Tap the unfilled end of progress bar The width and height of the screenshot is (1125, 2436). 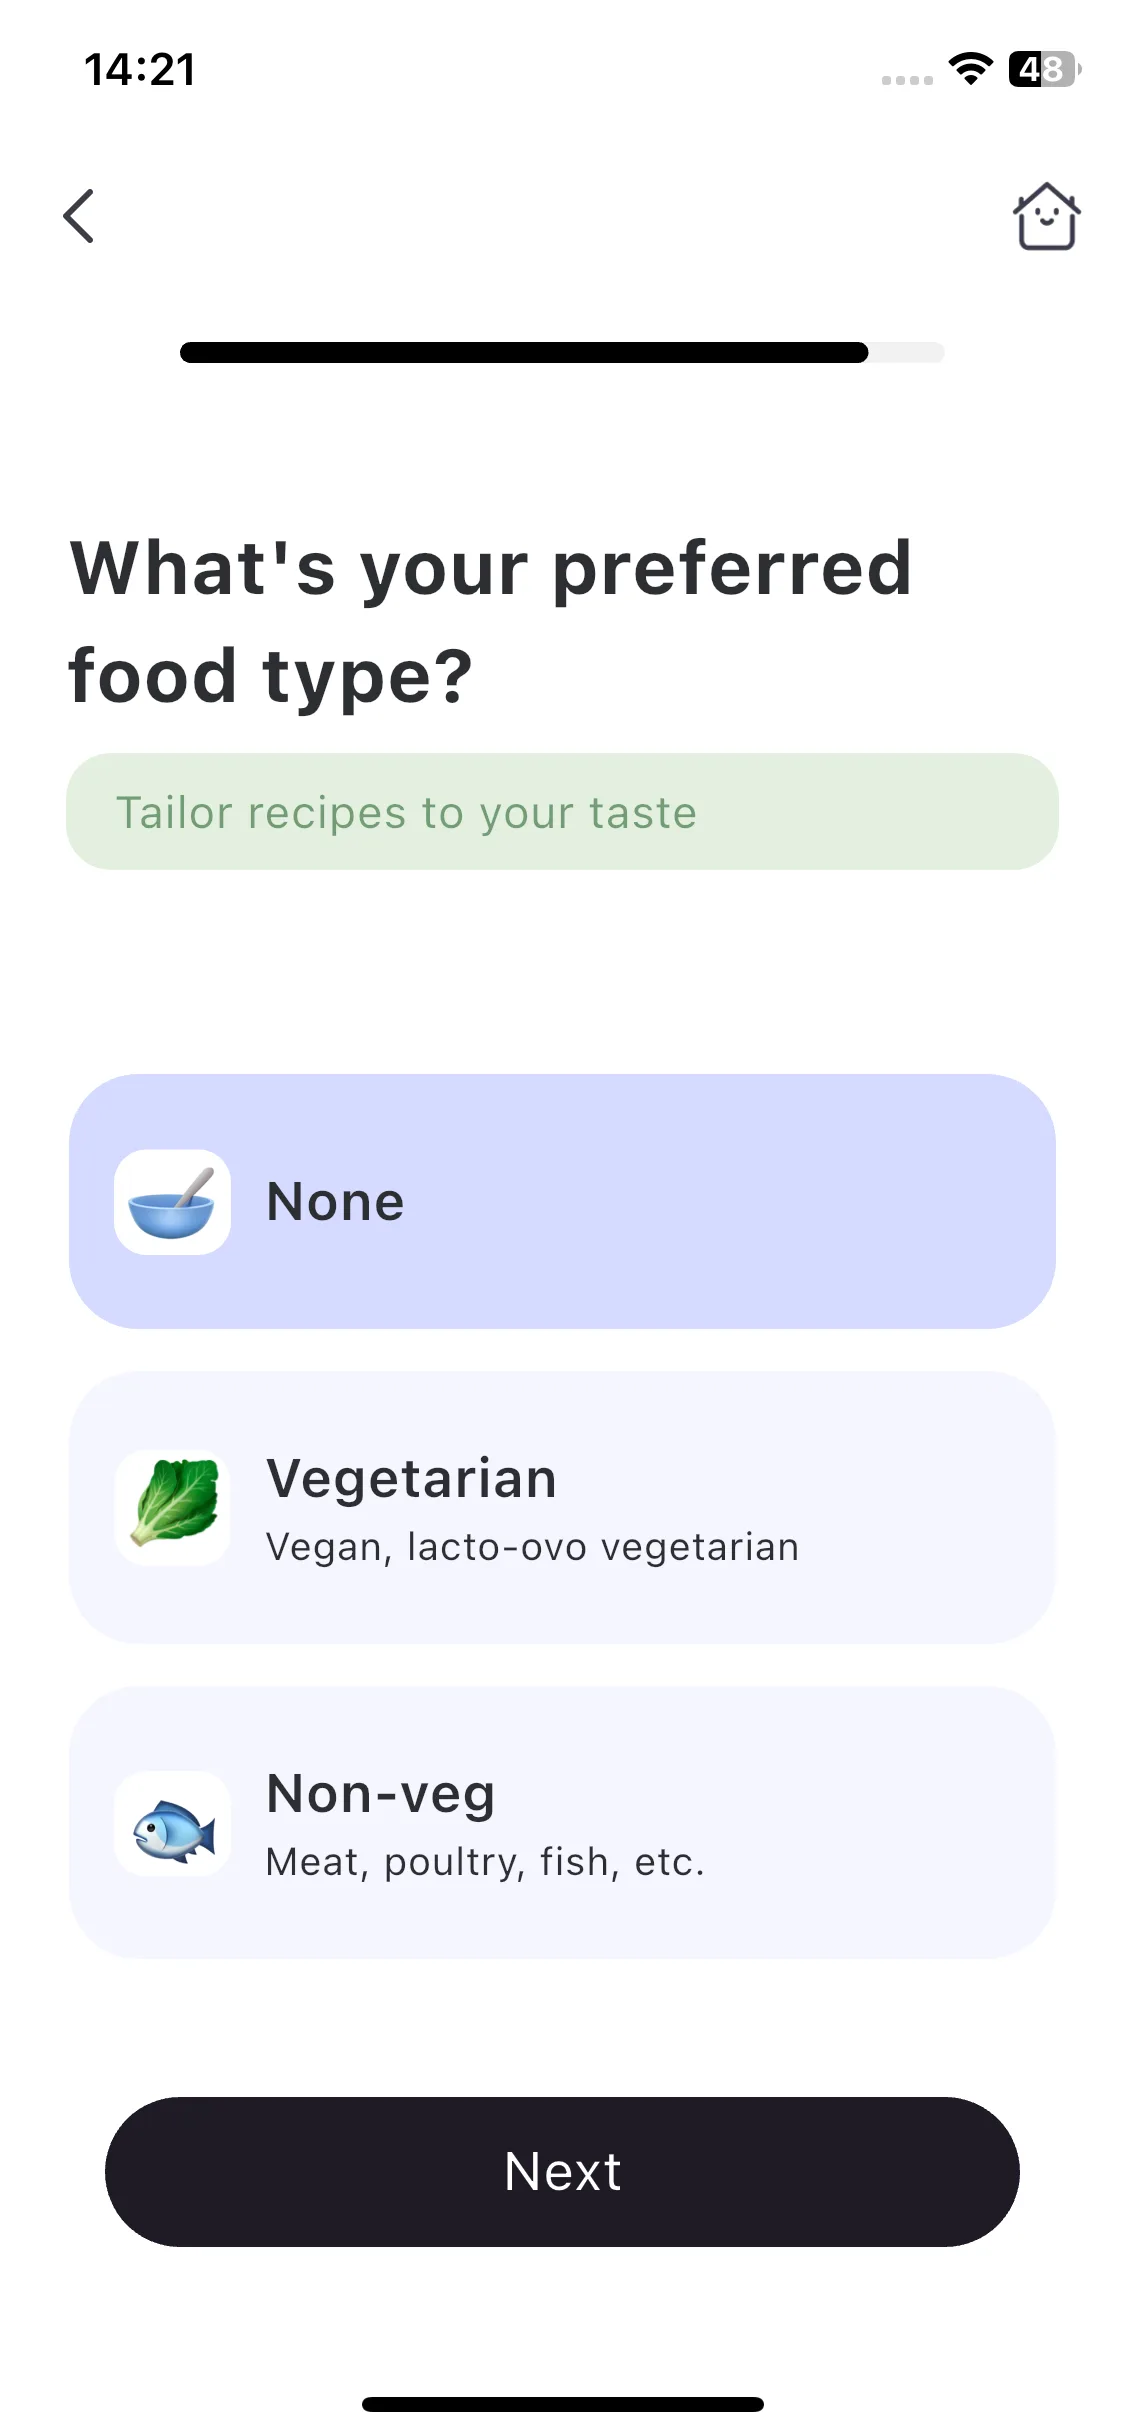tap(906, 352)
